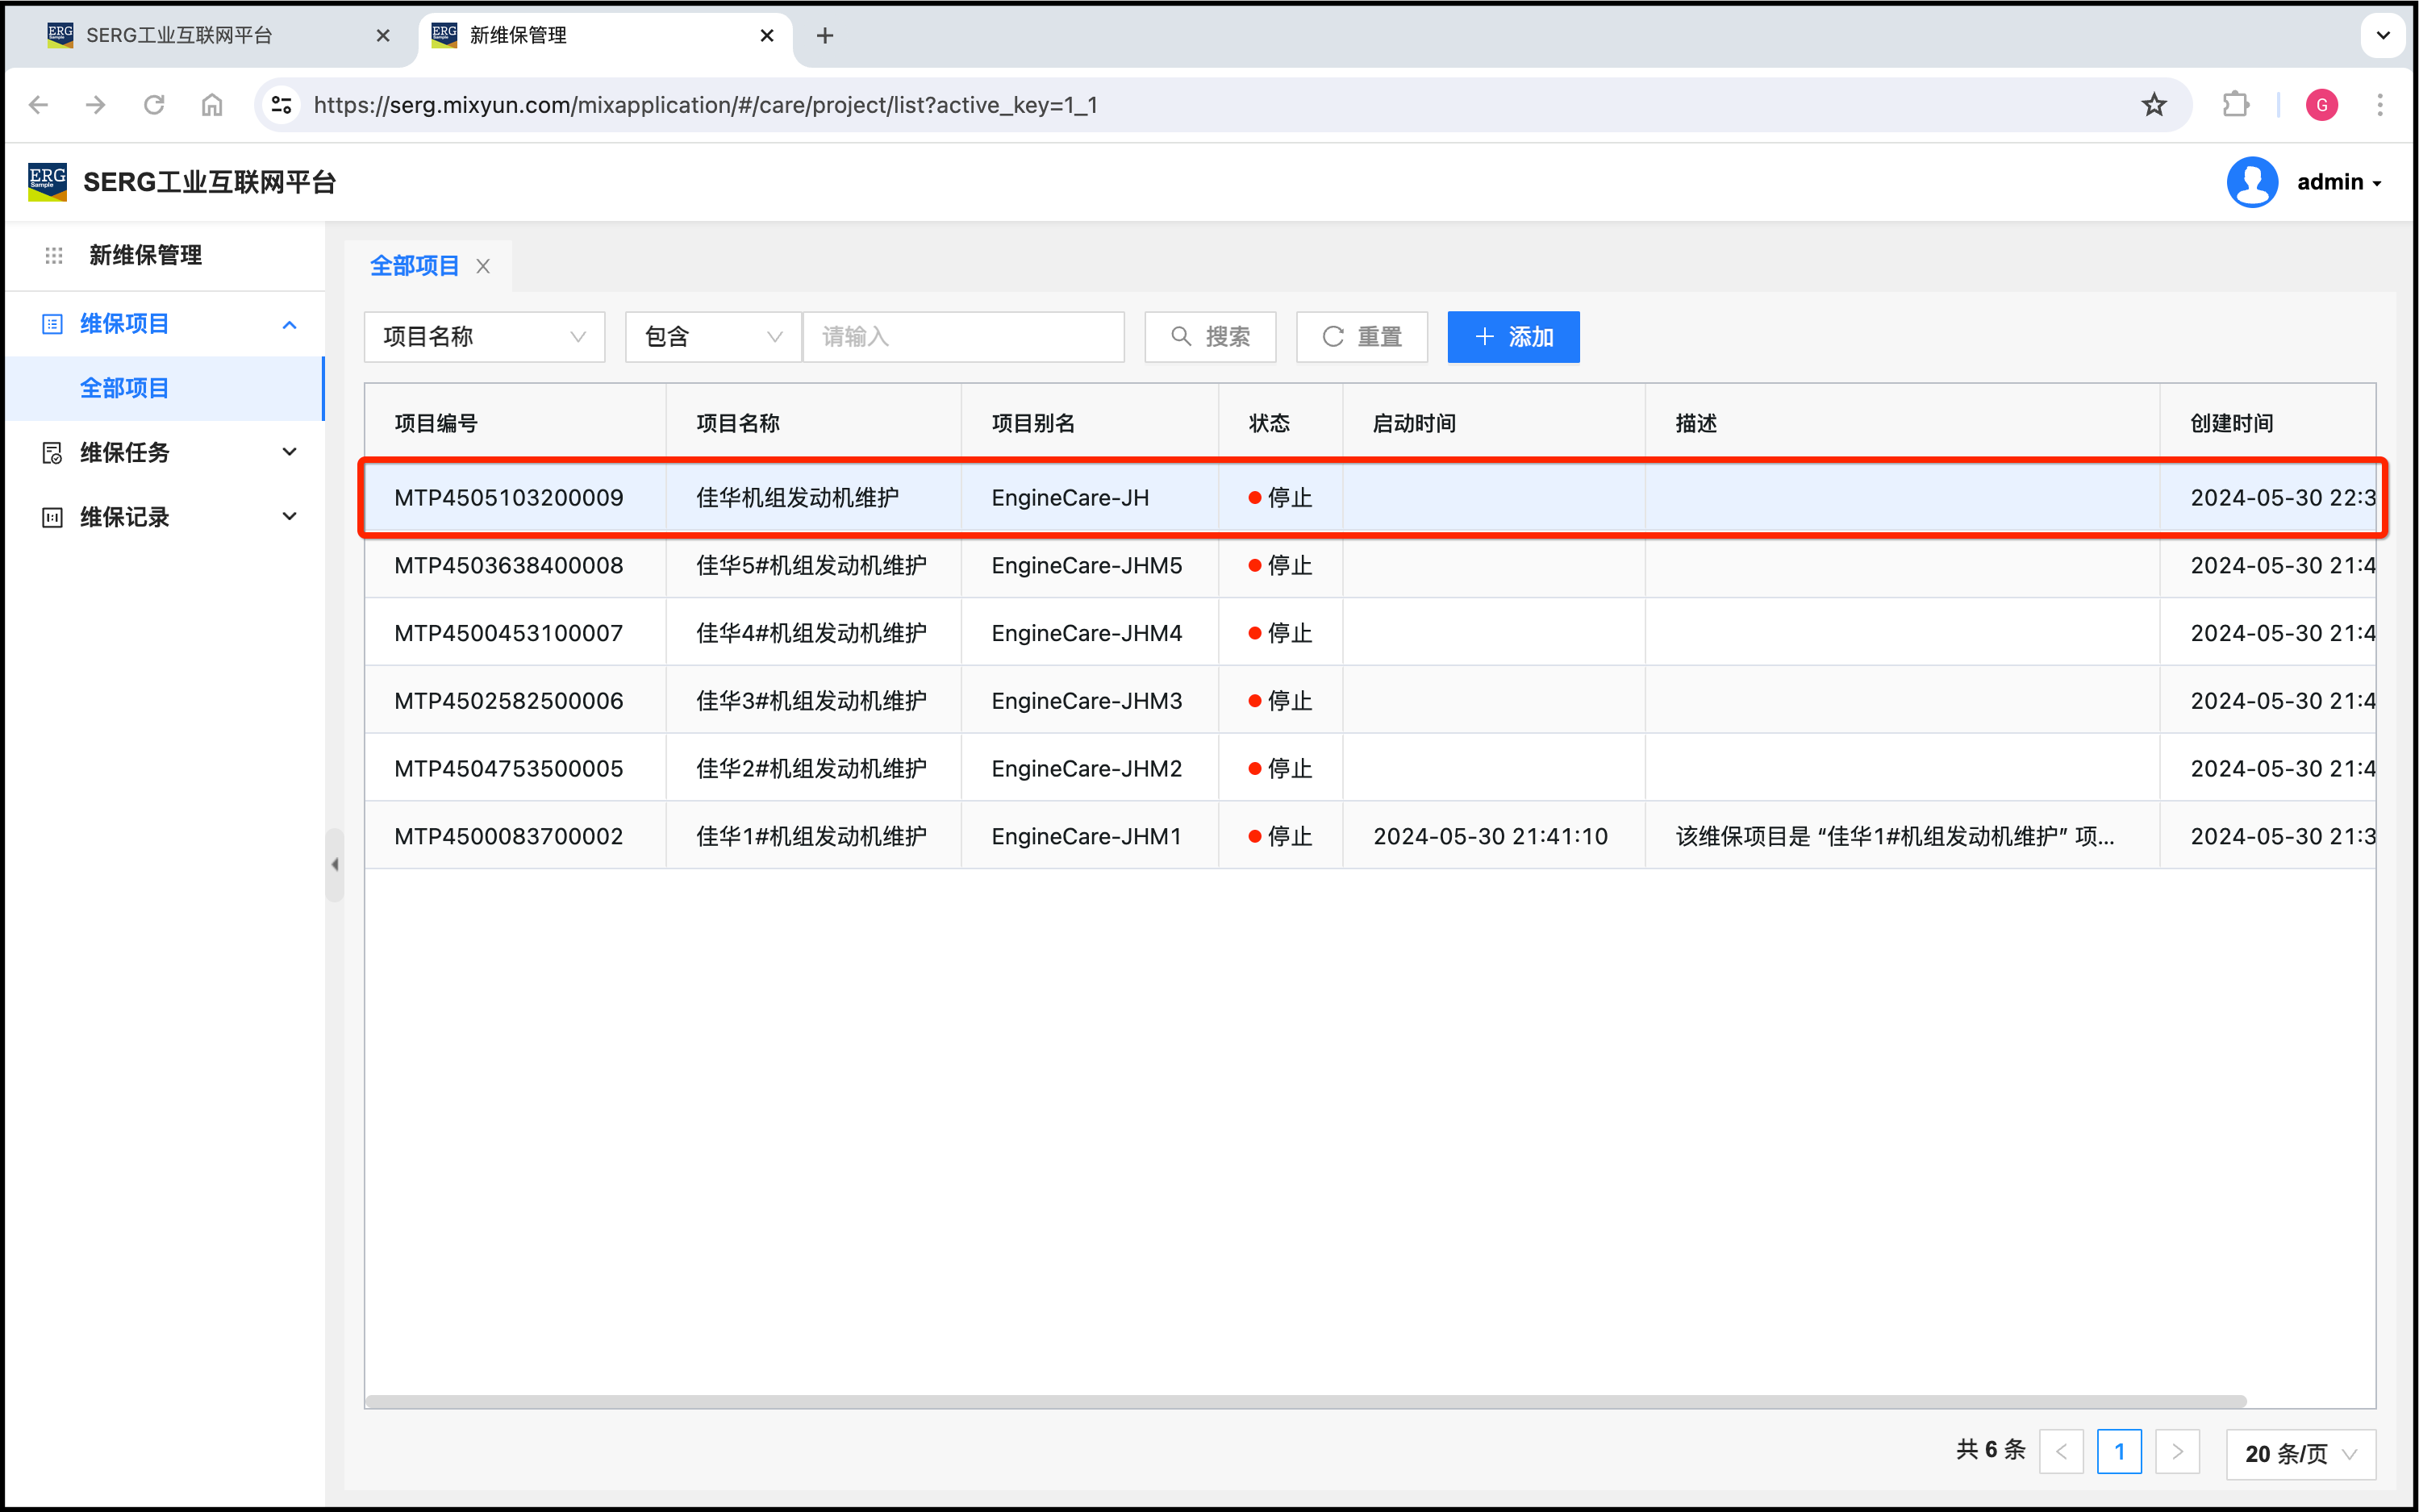Viewport: 2419px width, 1512px height.
Task: Open the 项目名称 filter field dropdown
Action: [484, 337]
